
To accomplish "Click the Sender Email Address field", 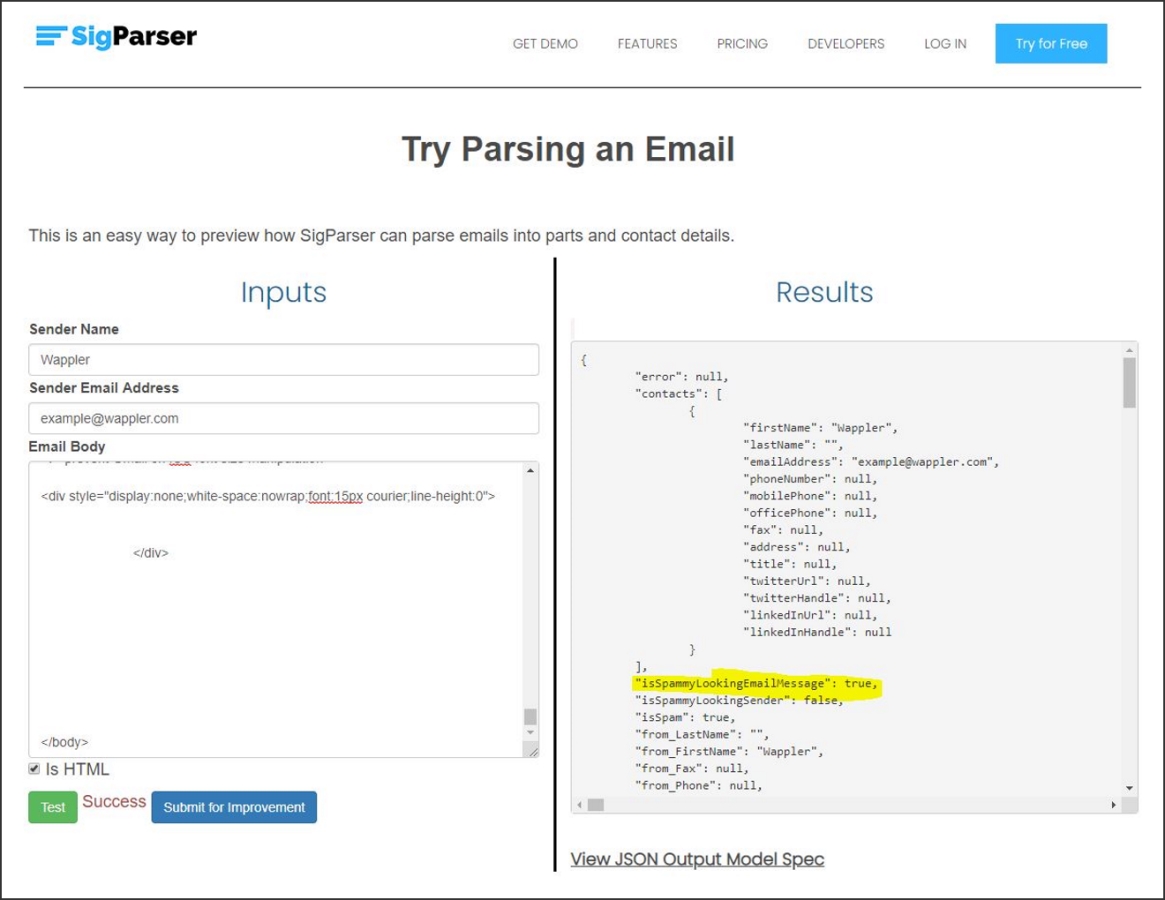I will 283,417.
